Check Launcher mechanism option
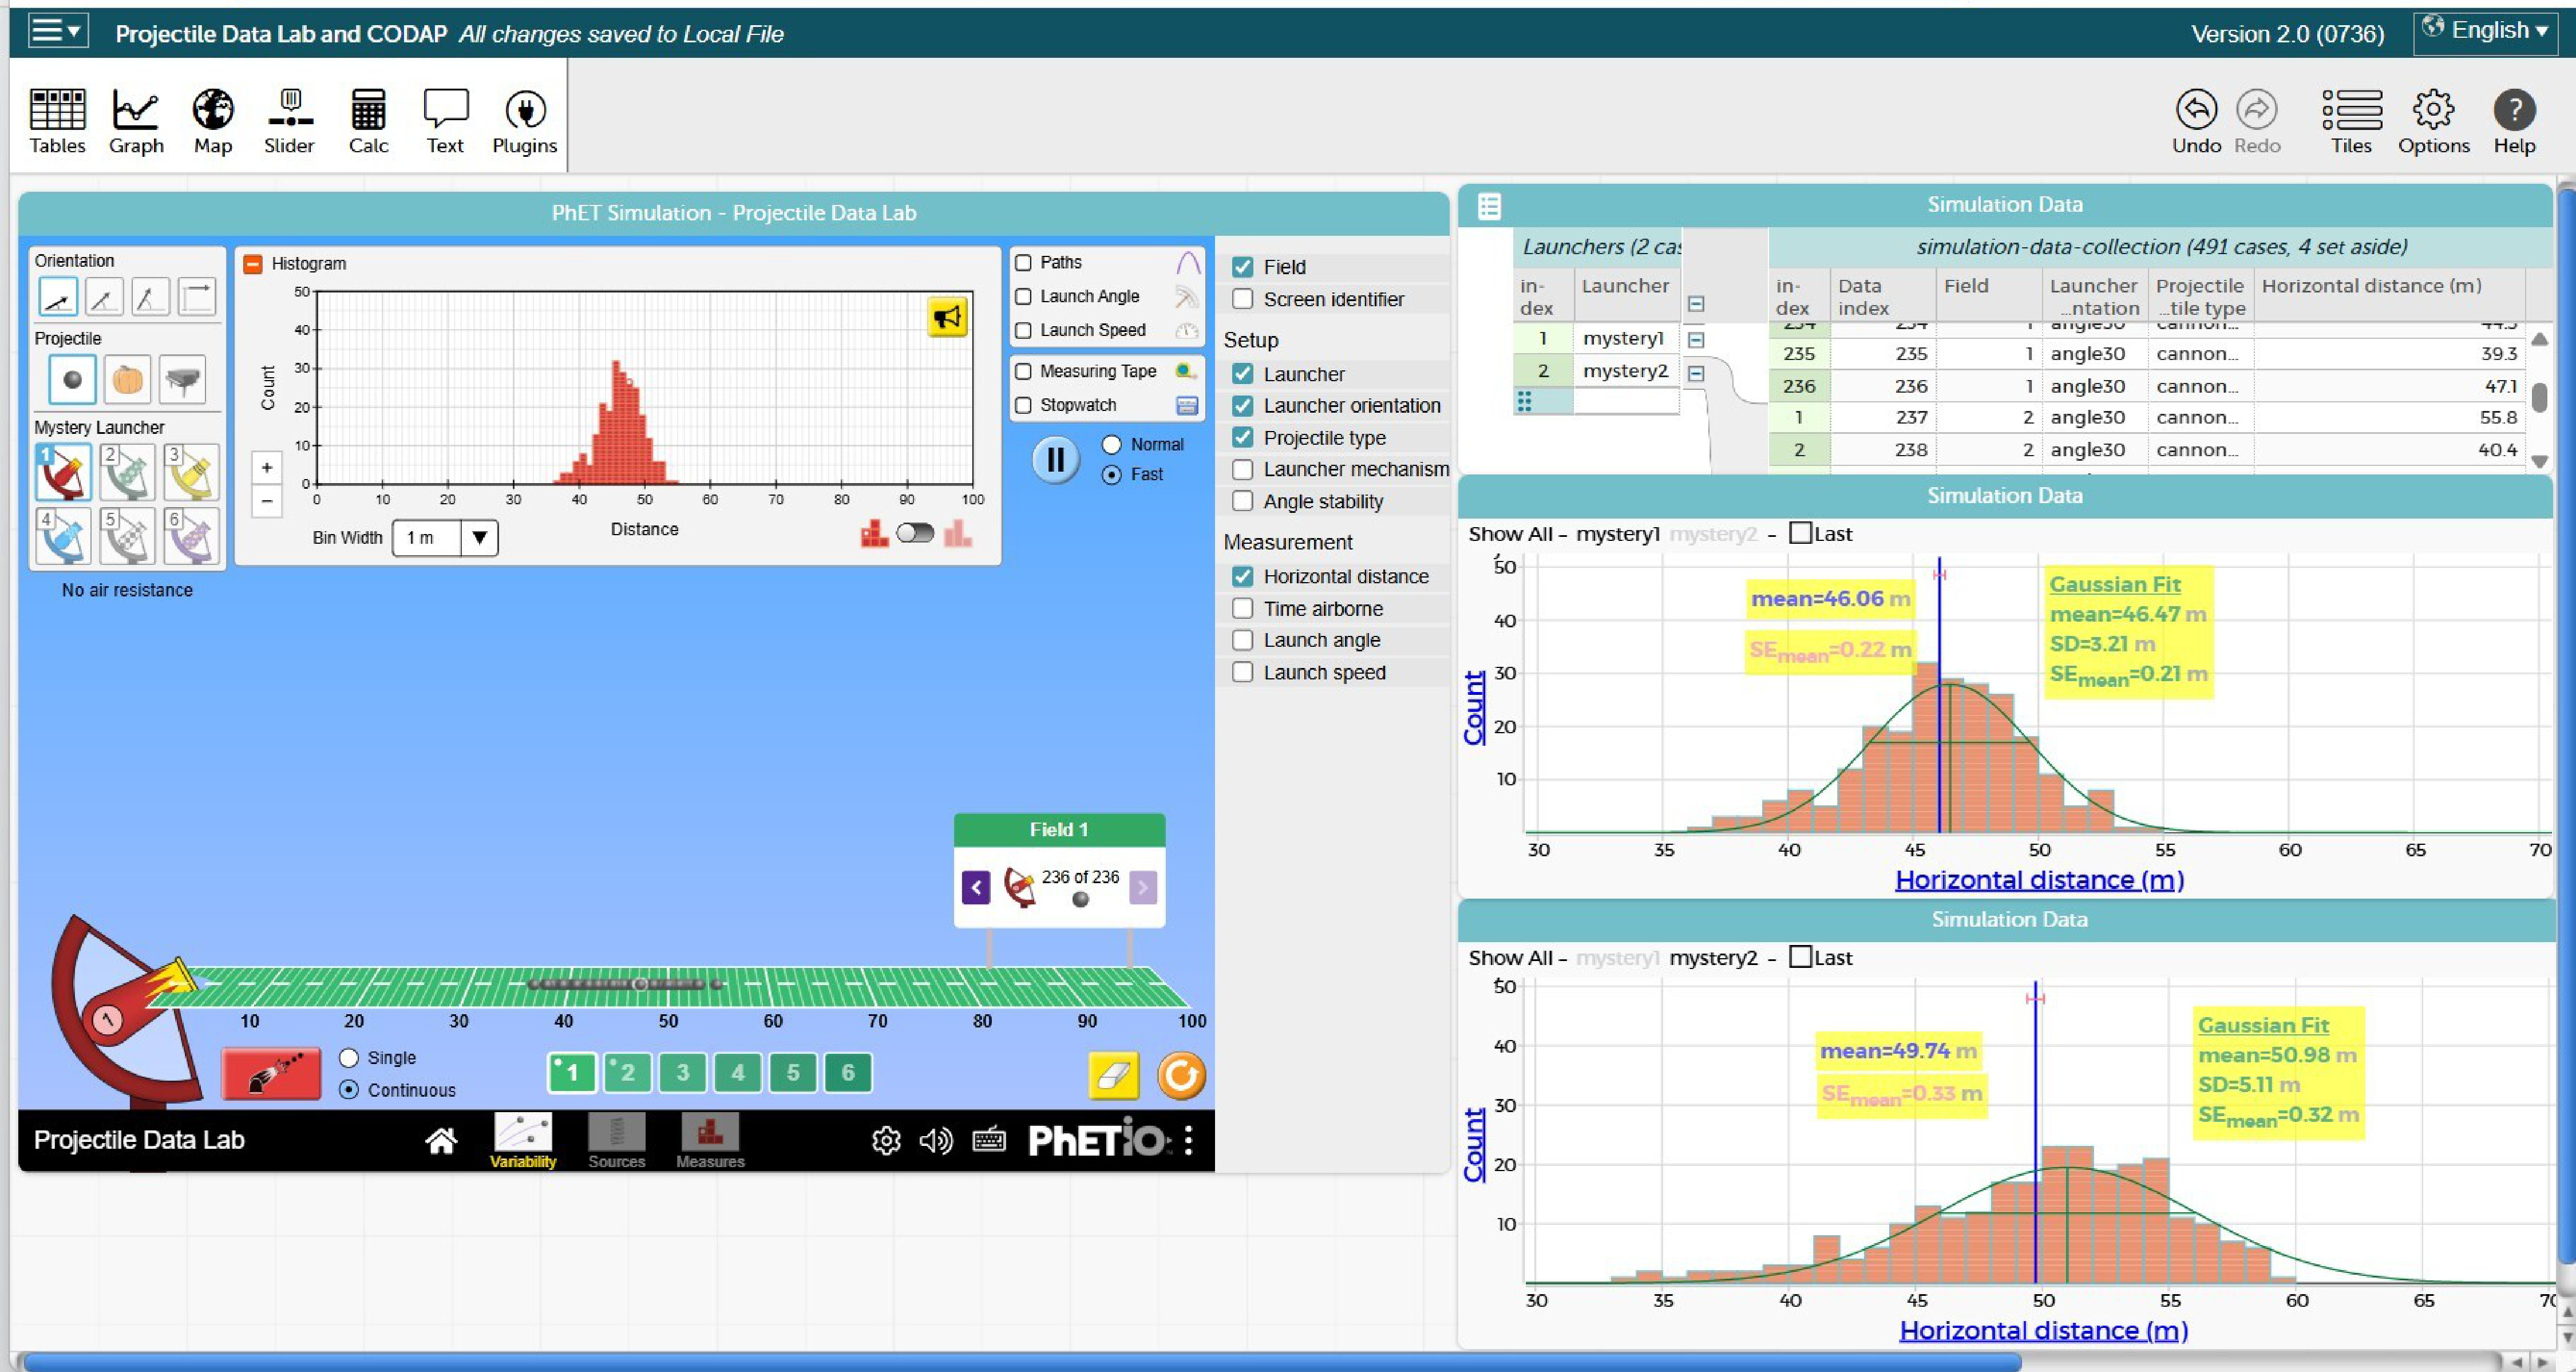 [x=1242, y=469]
